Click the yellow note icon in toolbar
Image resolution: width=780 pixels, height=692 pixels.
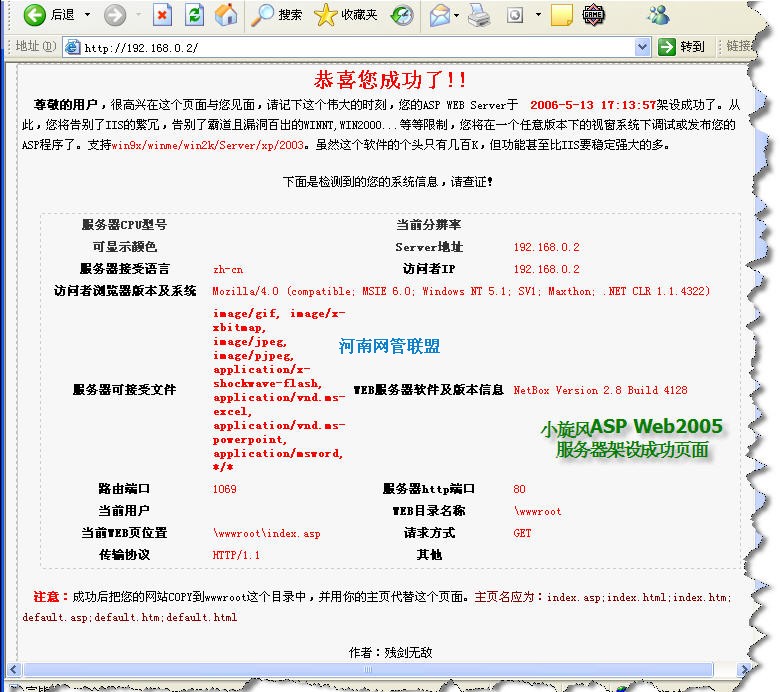click(x=562, y=15)
